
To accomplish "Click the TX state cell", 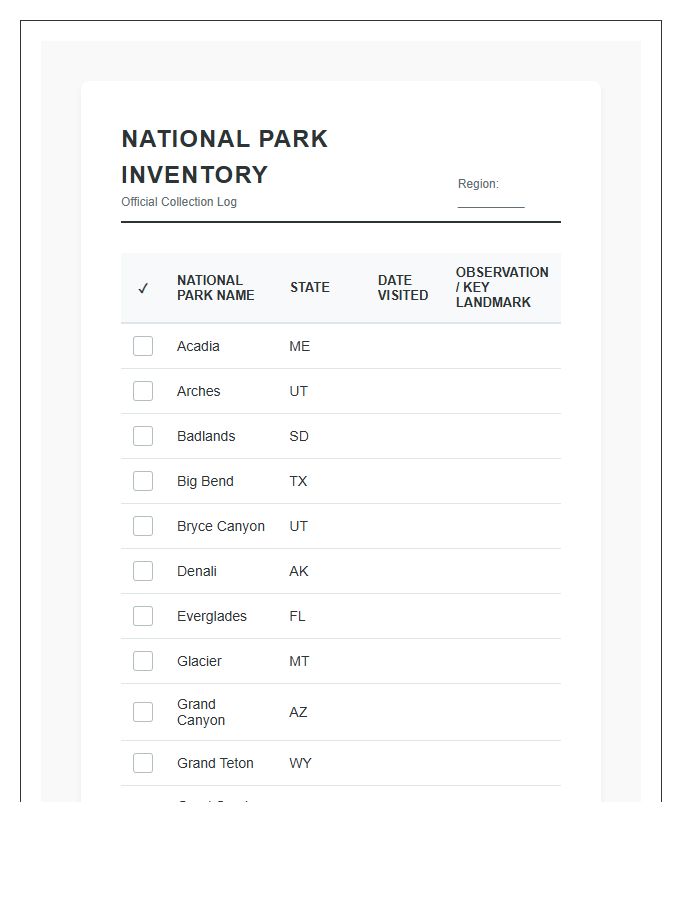I will tap(298, 481).
